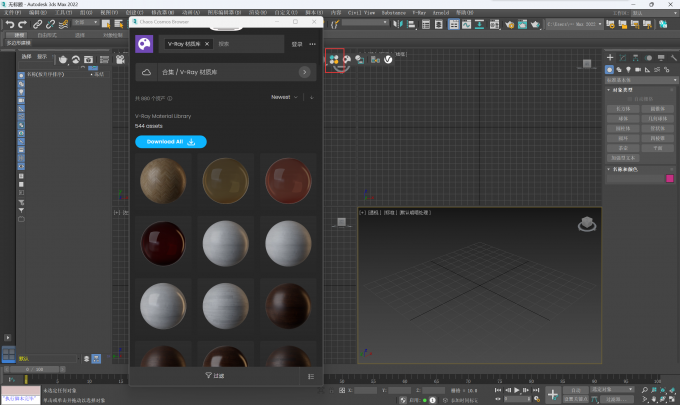Viewport: 680px width, 405px height.
Task: Open the Civil View menu
Action: pos(361,13)
